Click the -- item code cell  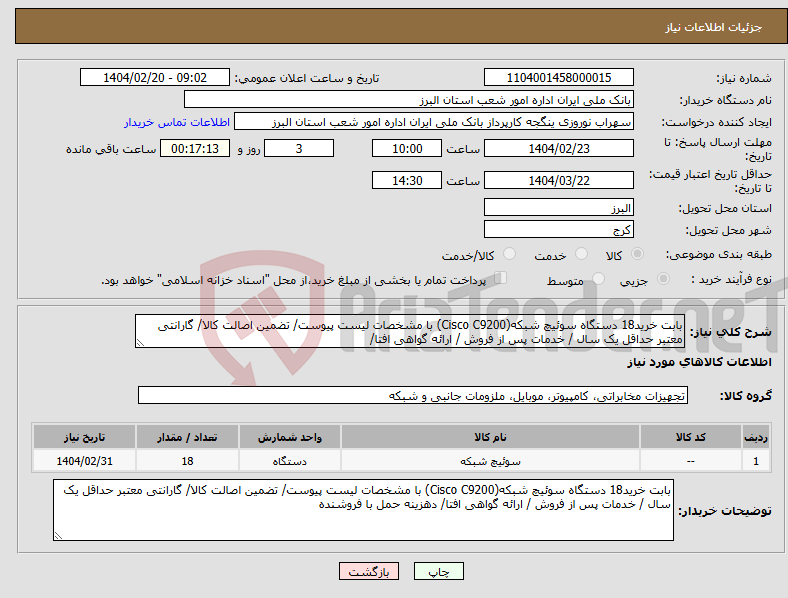click(691, 461)
